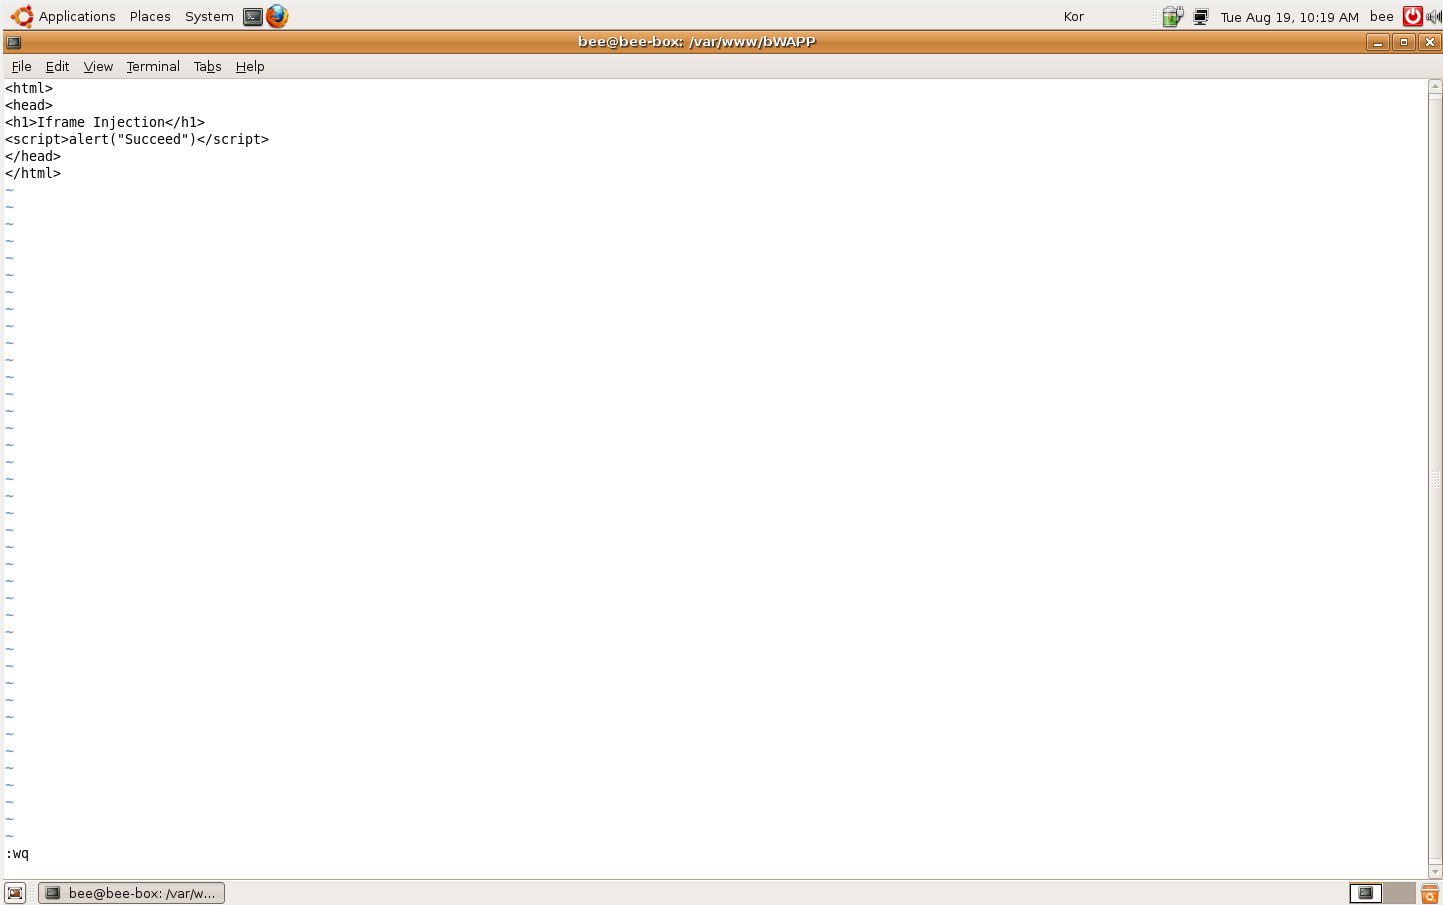Click the scrollbar up arrow
The width and height of the screenshot is (1443, 905).
(x=1435, y=87)
